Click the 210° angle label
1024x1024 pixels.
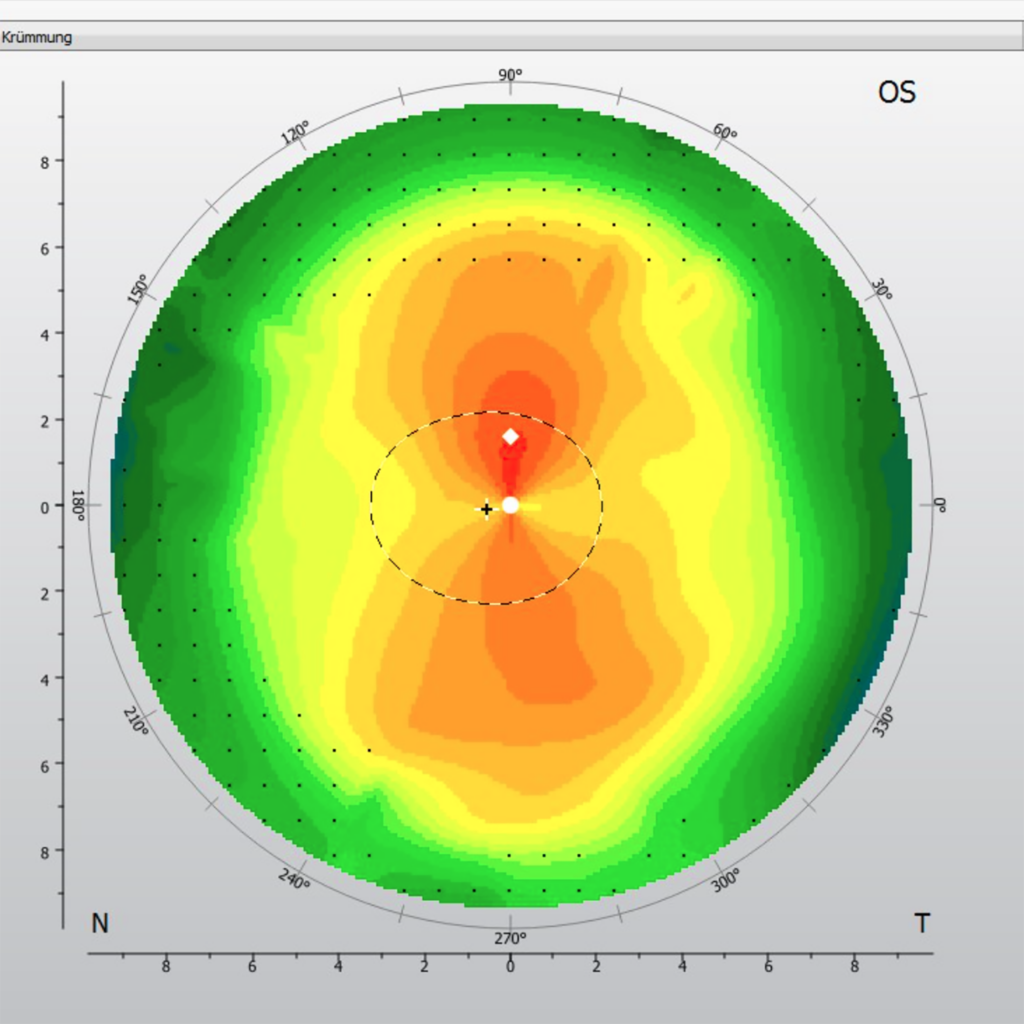point(137,722)
